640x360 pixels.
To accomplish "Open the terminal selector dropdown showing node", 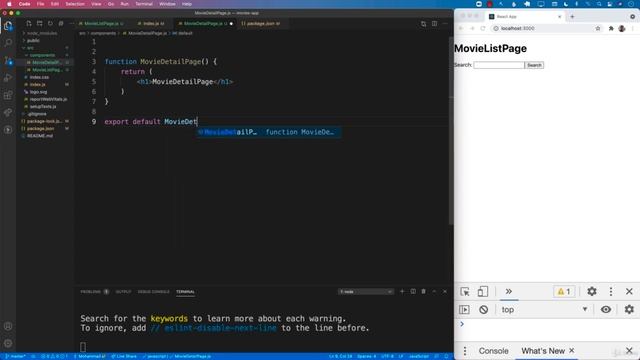I will 366,291.
